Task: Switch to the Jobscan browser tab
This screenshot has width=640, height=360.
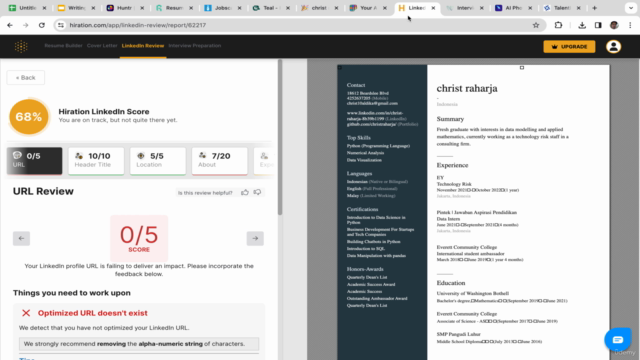Action: (222, 8)
